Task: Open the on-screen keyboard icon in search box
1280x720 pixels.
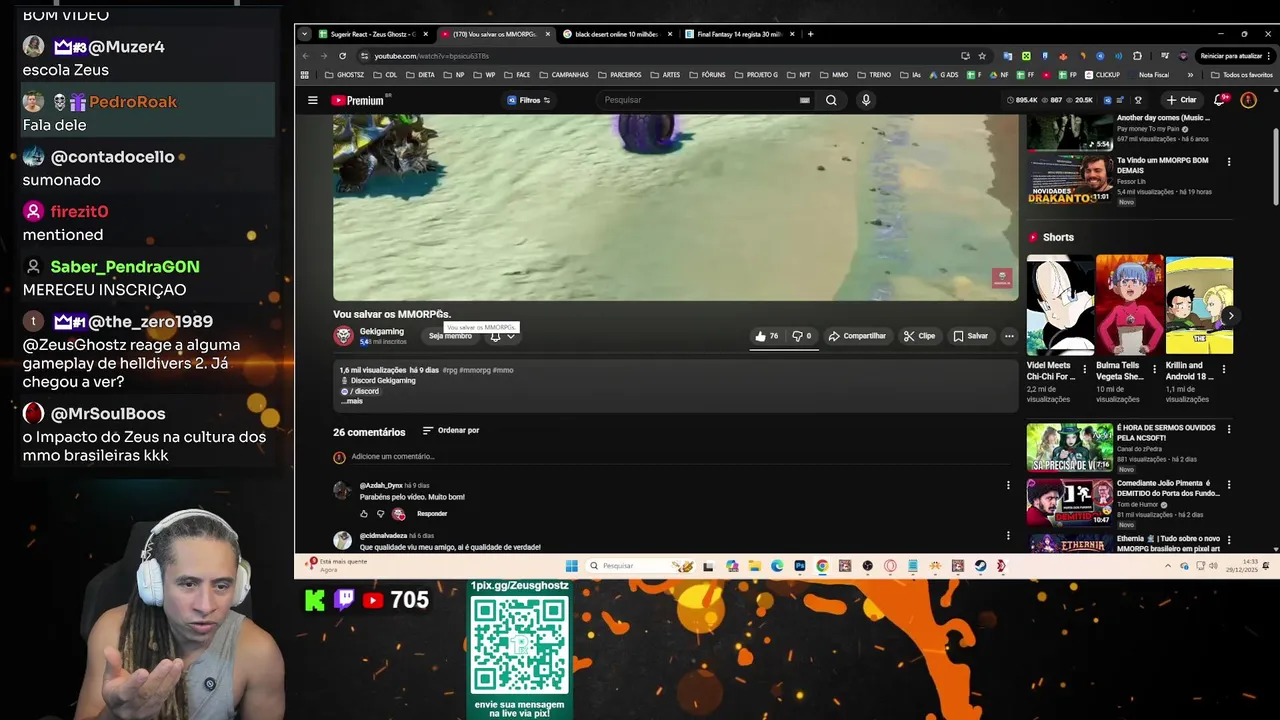Action: (804, 100)
